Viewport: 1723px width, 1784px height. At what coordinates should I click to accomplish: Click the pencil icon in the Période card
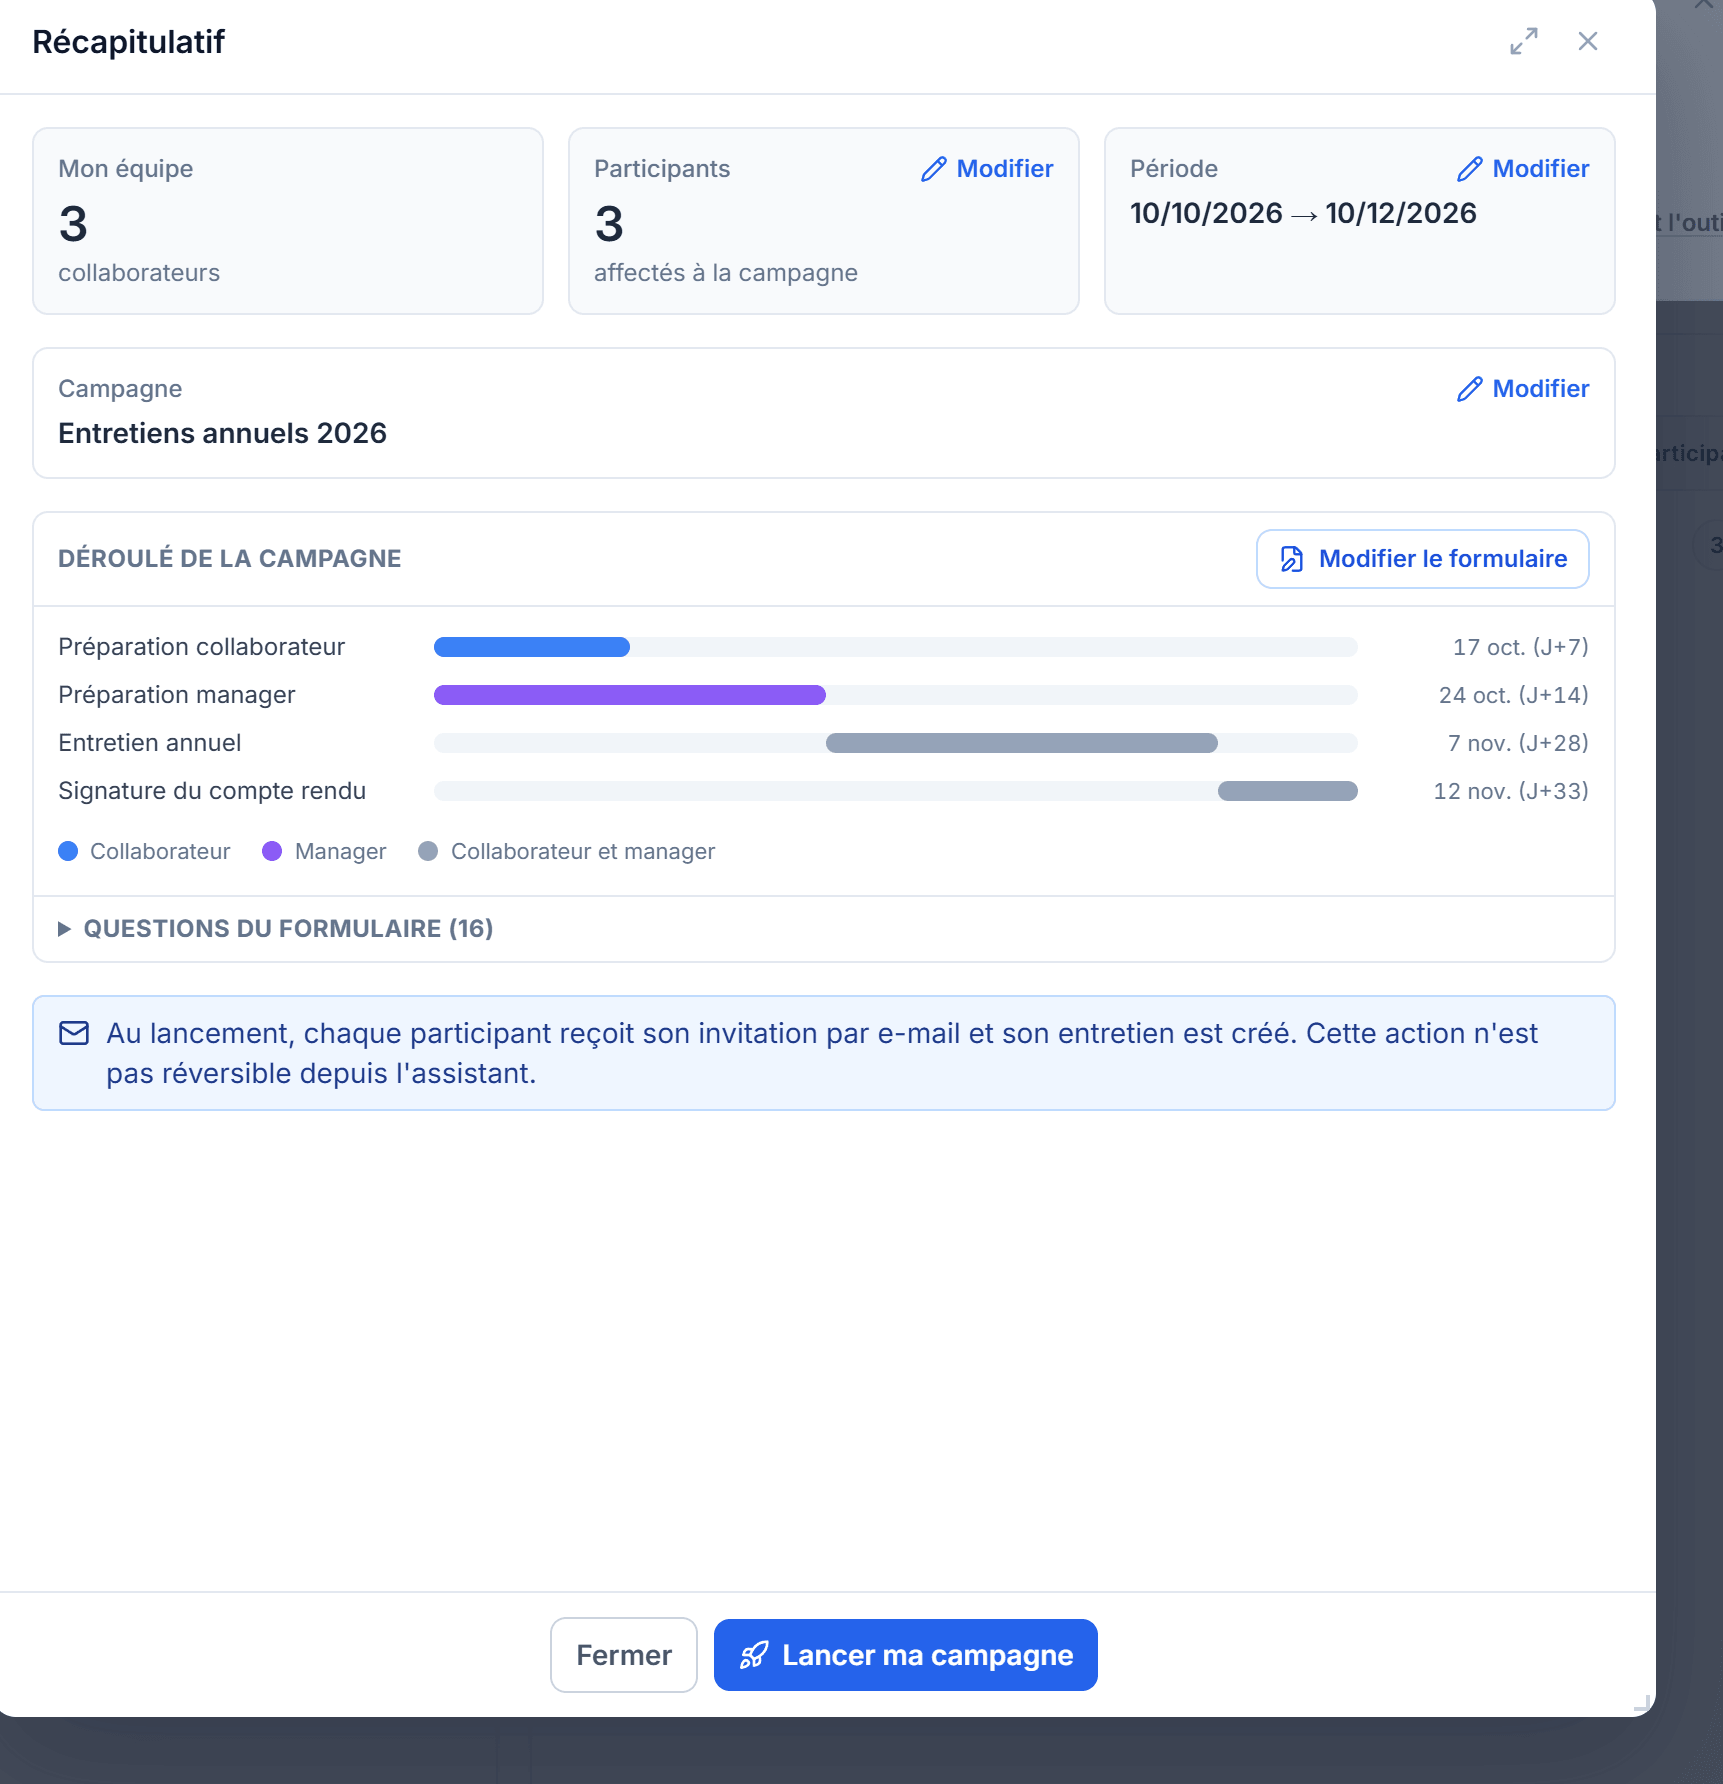[1470, 169]
